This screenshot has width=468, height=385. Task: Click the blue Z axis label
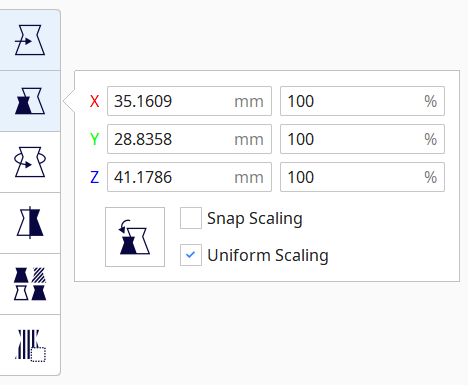pyautogui.click(x=95, y=177)
